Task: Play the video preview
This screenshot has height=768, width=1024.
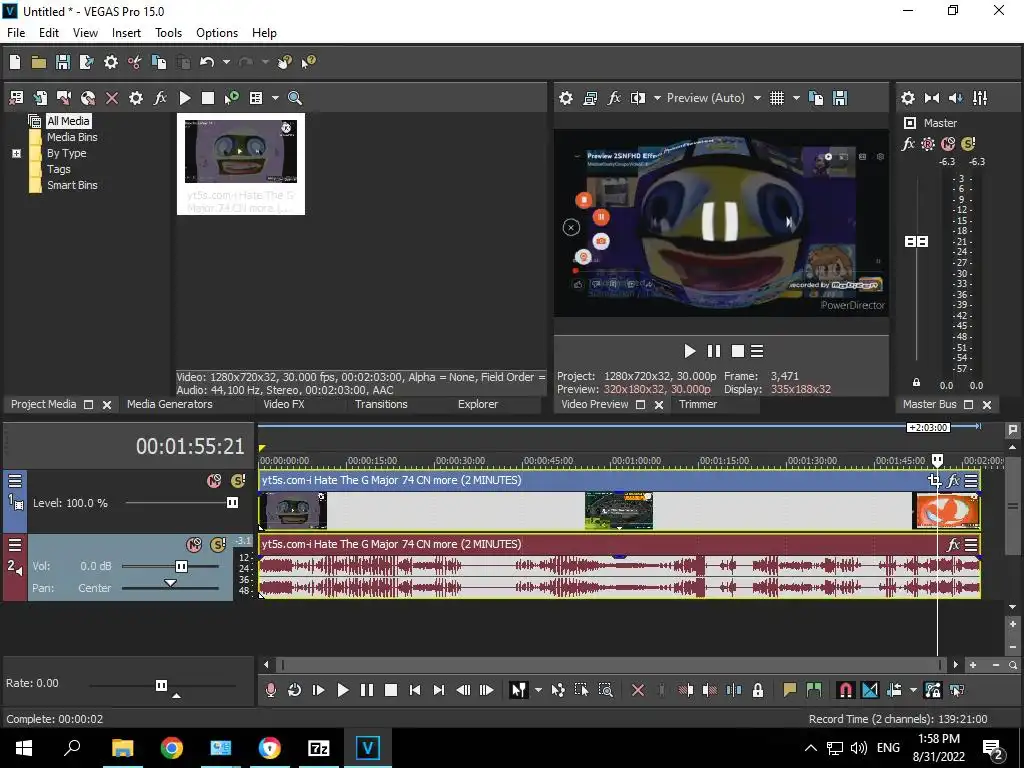Action: click(x=690, y=351)
